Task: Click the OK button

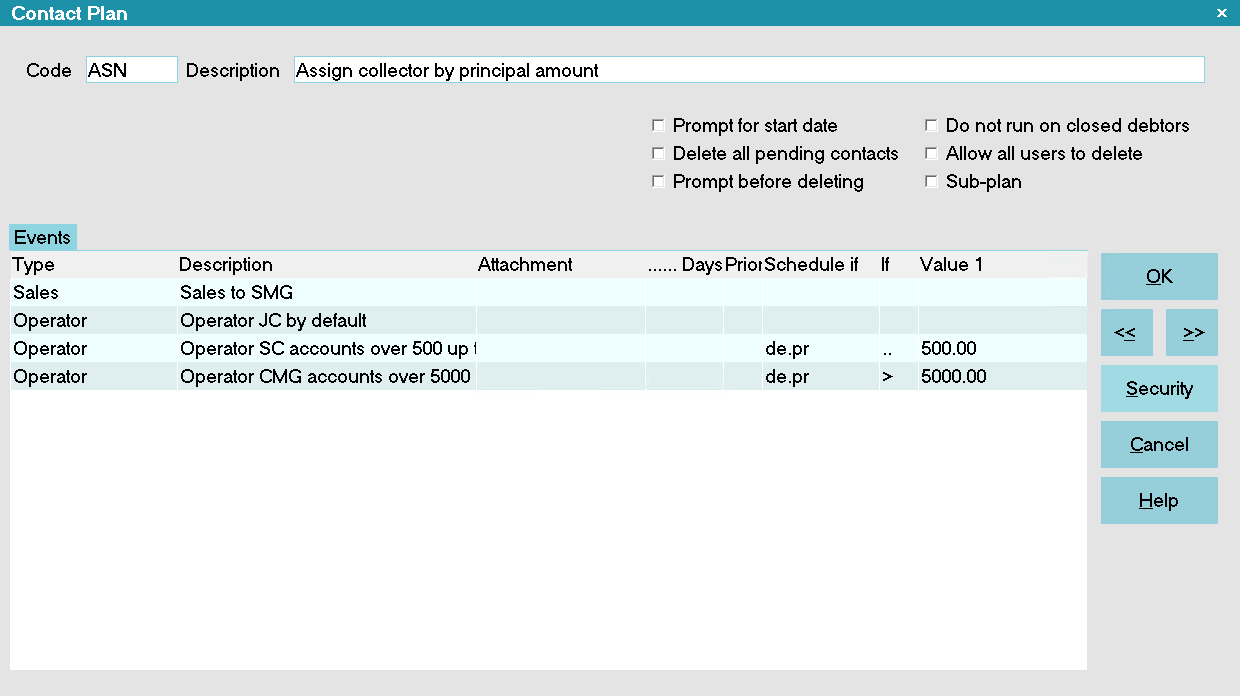Action: coord(1159,277)
